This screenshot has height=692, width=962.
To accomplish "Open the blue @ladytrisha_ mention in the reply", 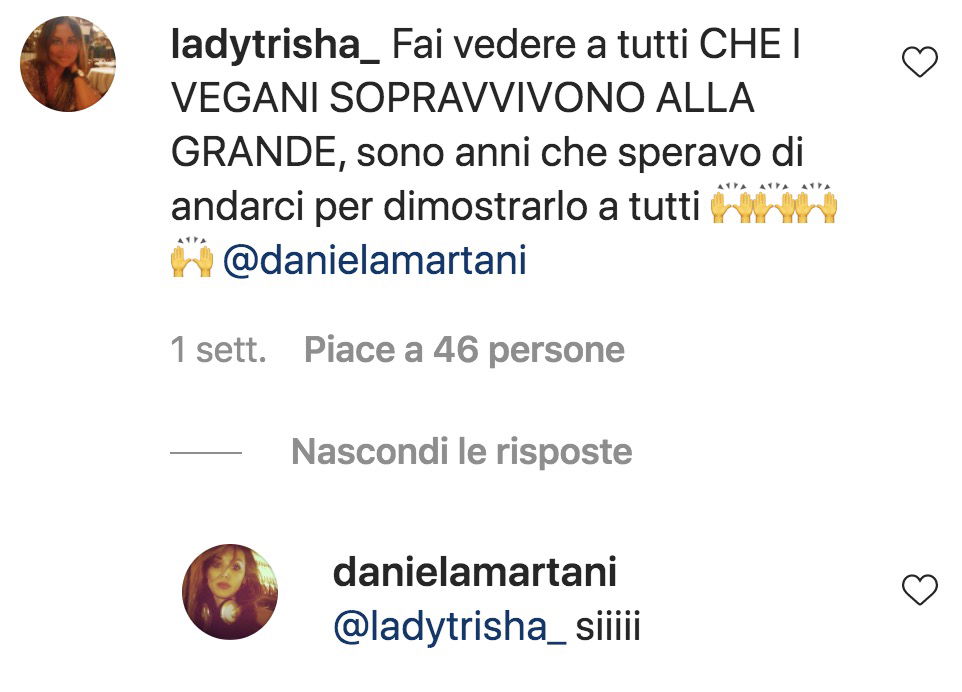I will pos(450,627).
